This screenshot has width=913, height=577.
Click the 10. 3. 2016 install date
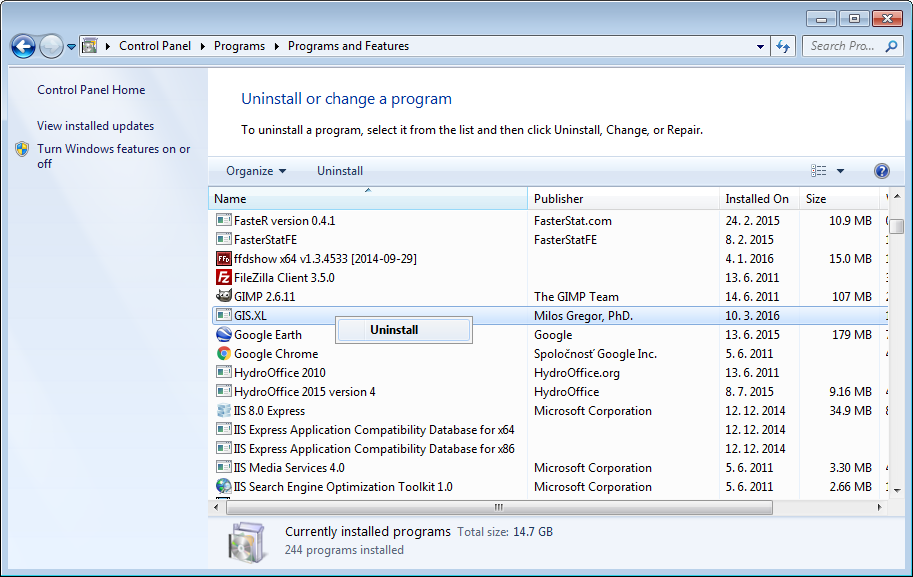752,316
